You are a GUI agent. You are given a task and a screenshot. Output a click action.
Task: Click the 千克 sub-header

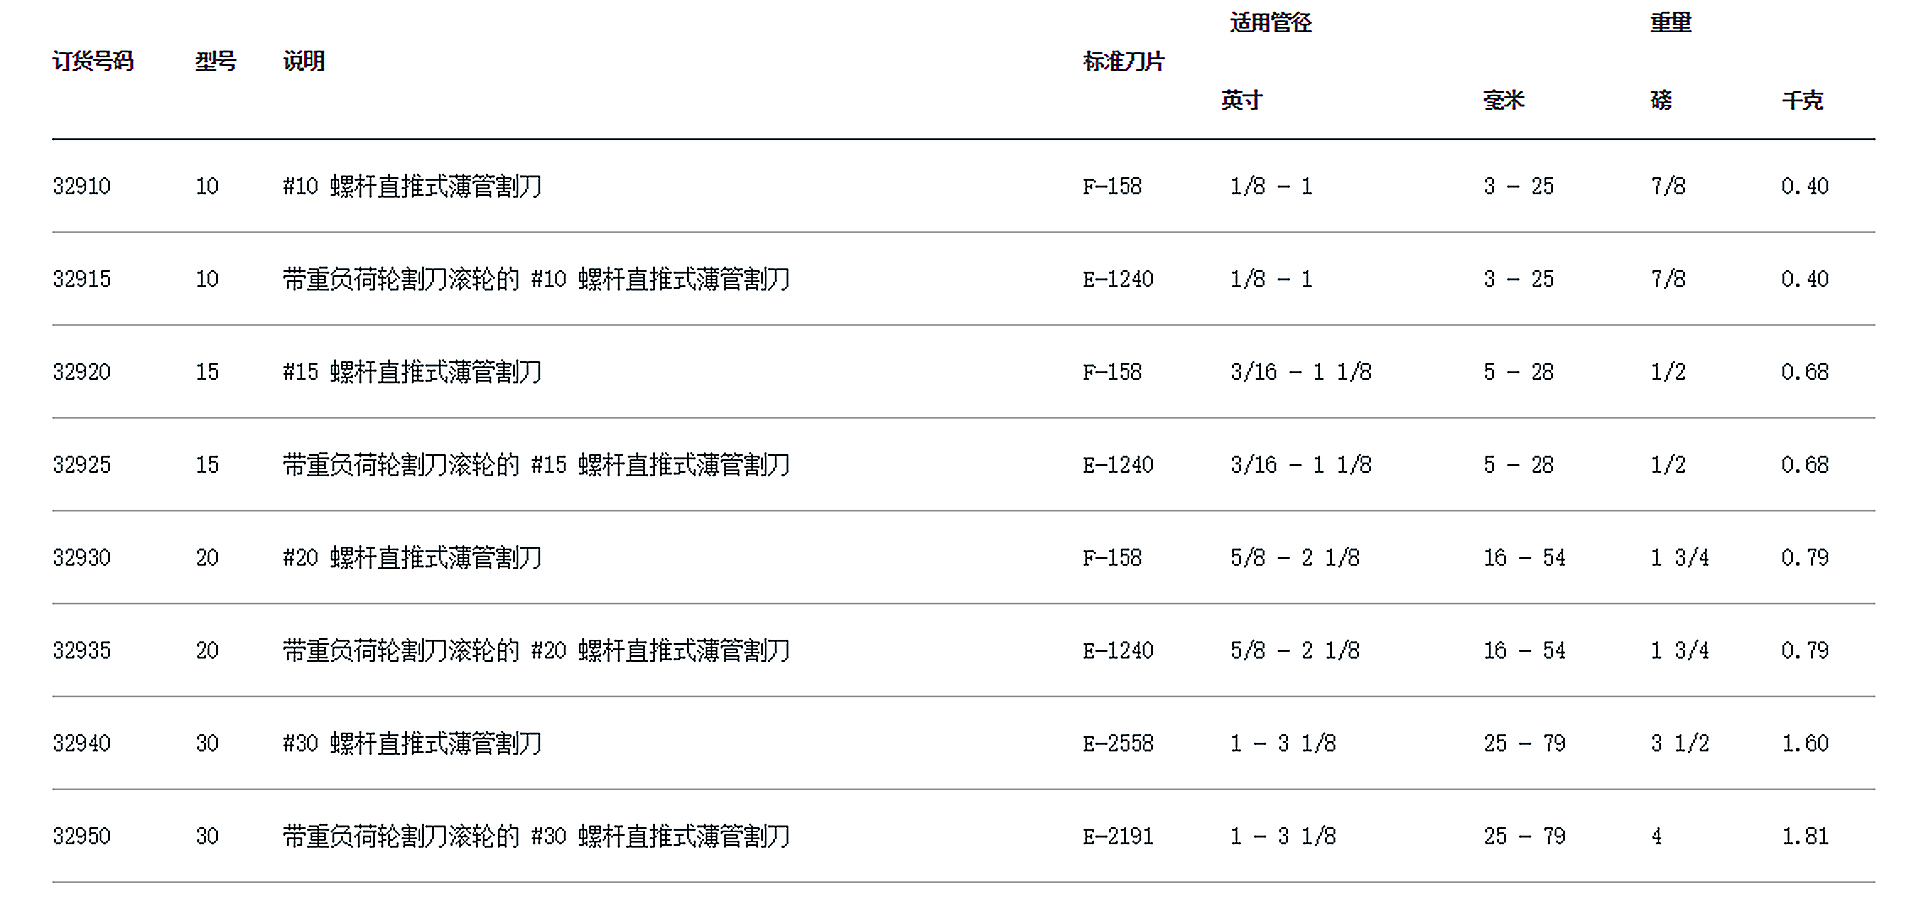point(1803,101)
